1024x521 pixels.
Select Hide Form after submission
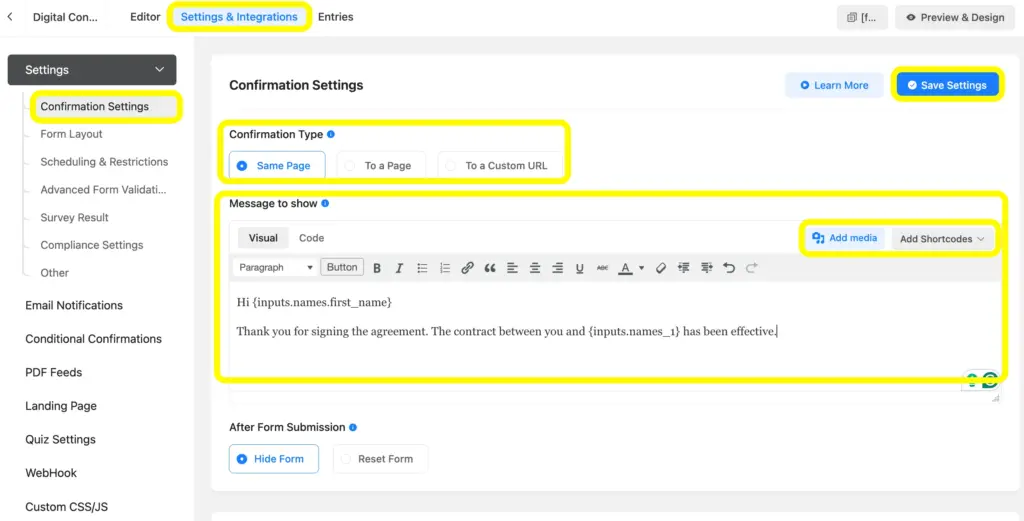point(274,458)
